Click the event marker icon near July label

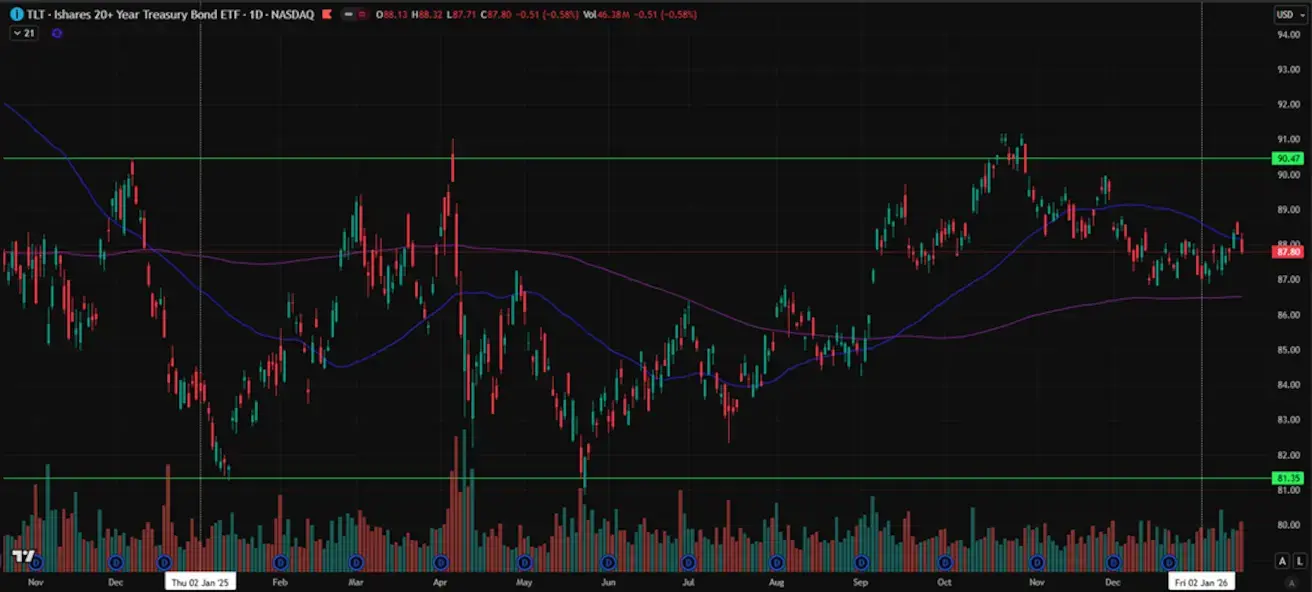point(687,563)
